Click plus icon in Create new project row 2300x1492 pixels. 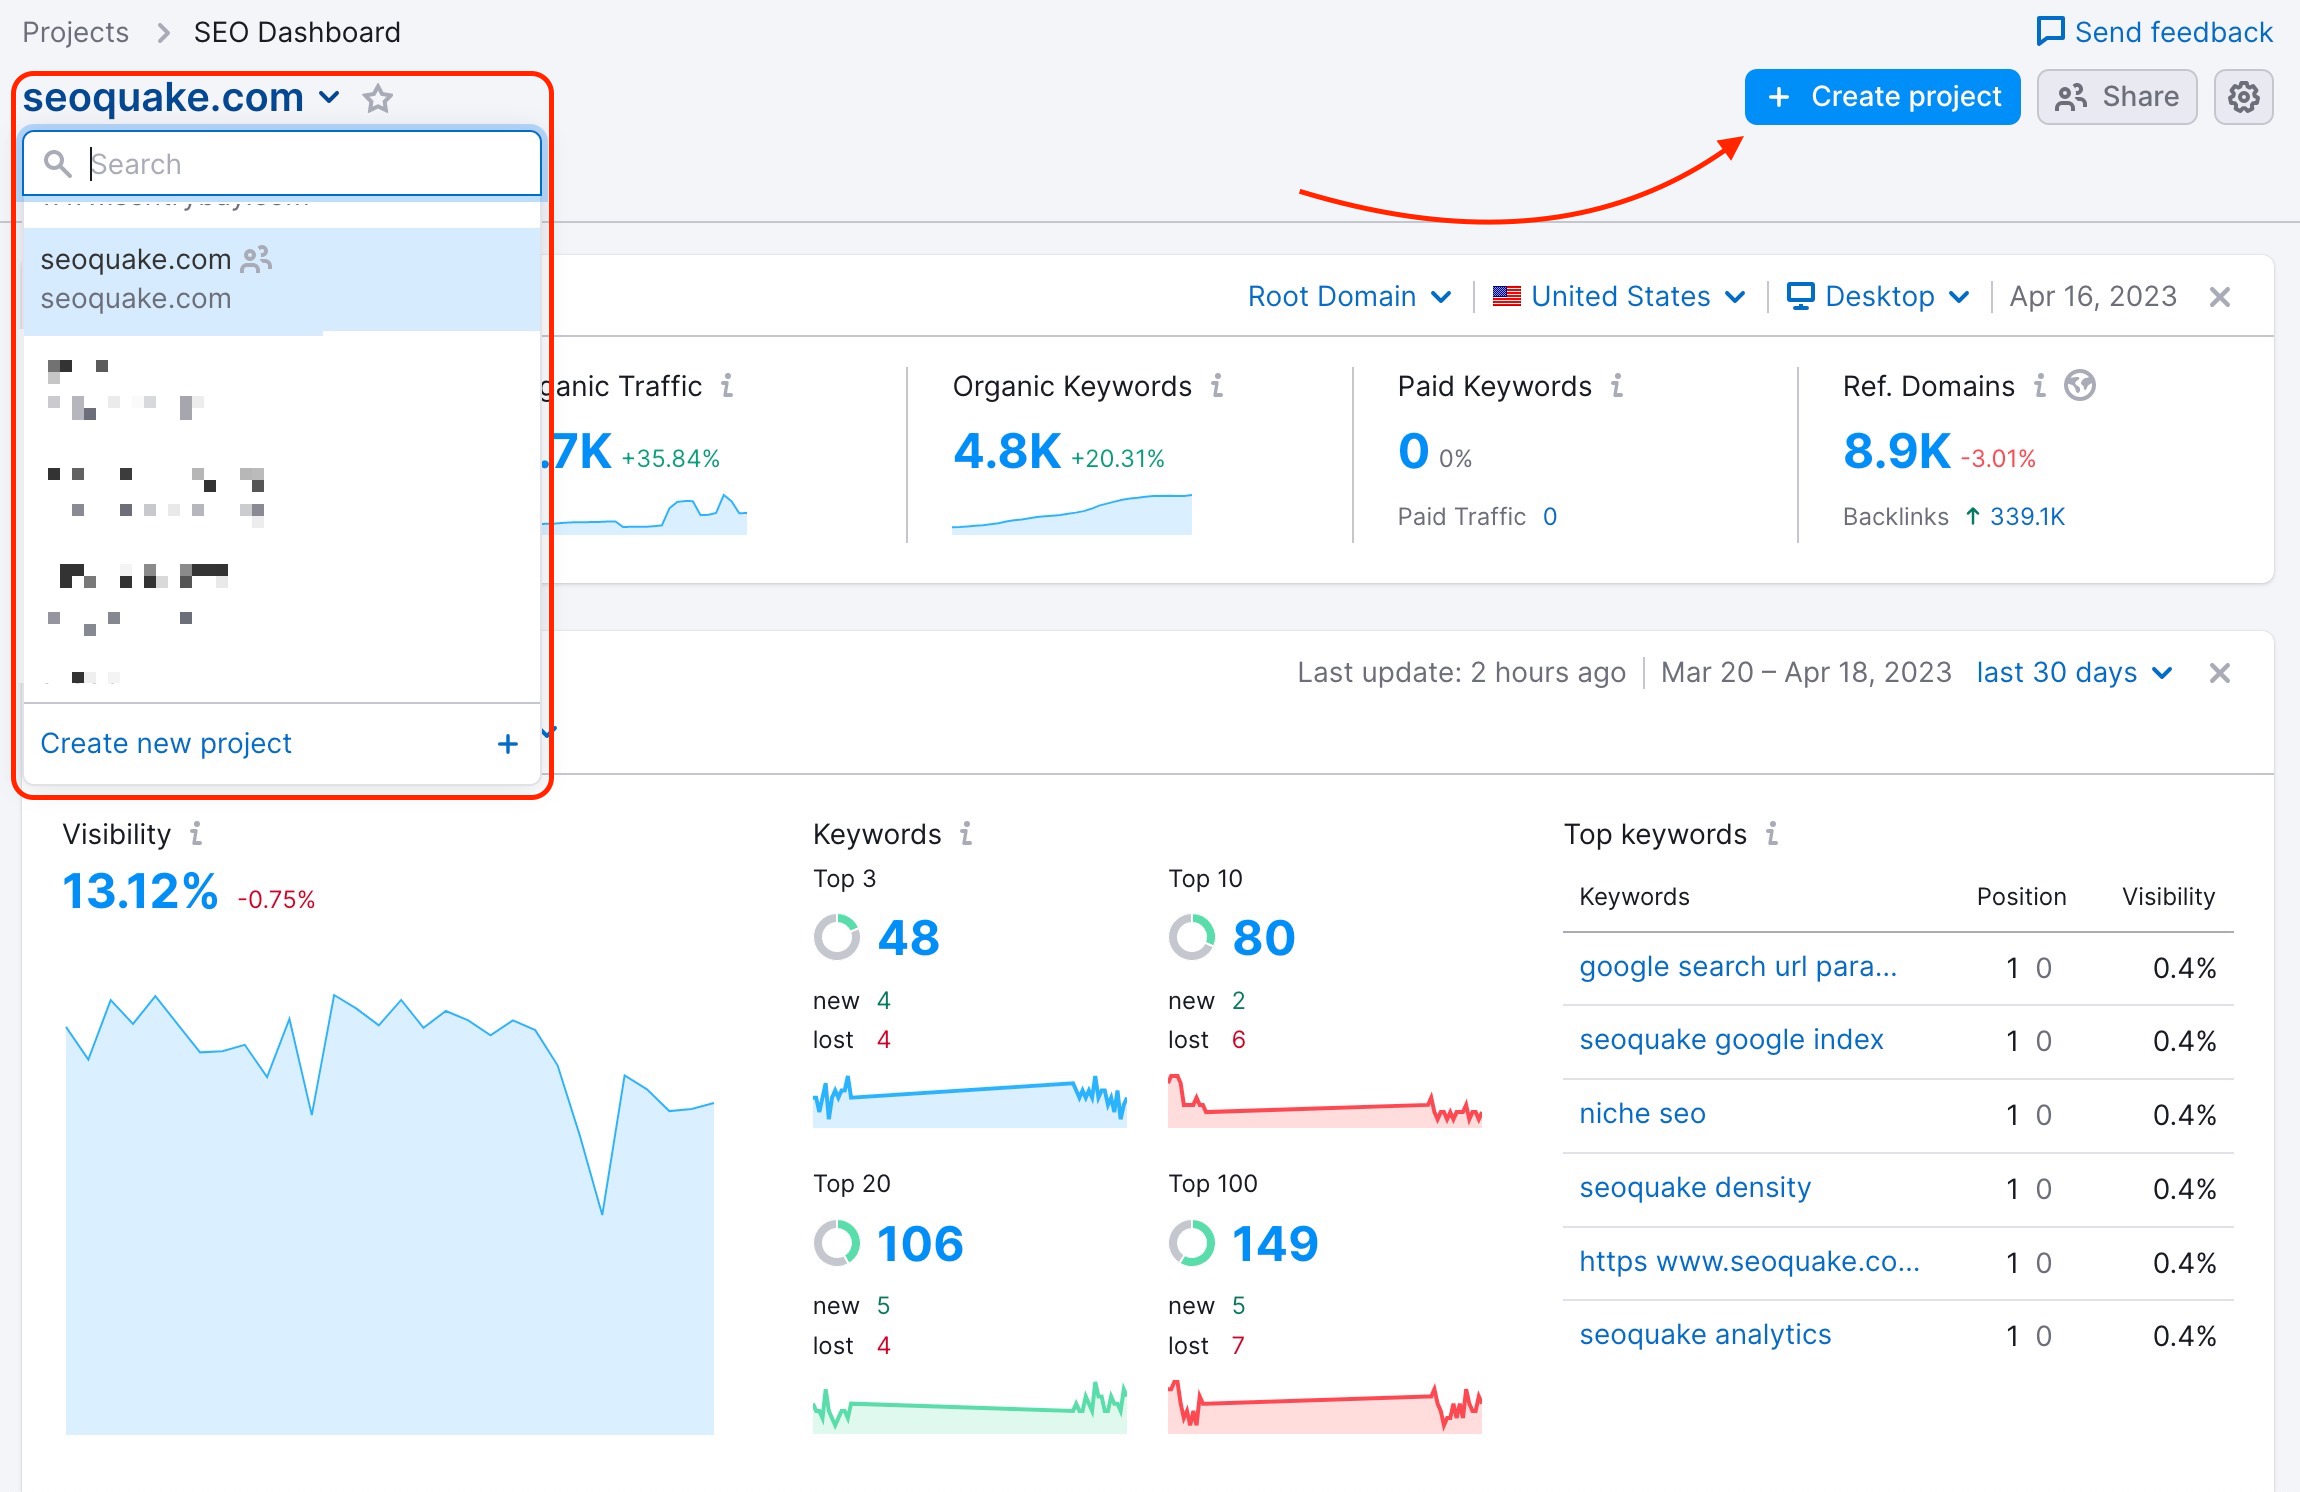coord(508,743)
